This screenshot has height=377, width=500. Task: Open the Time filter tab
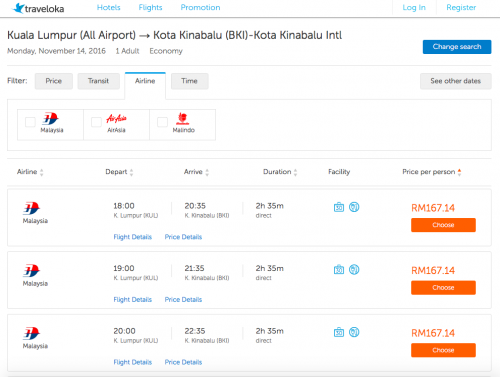click(189, 81)
